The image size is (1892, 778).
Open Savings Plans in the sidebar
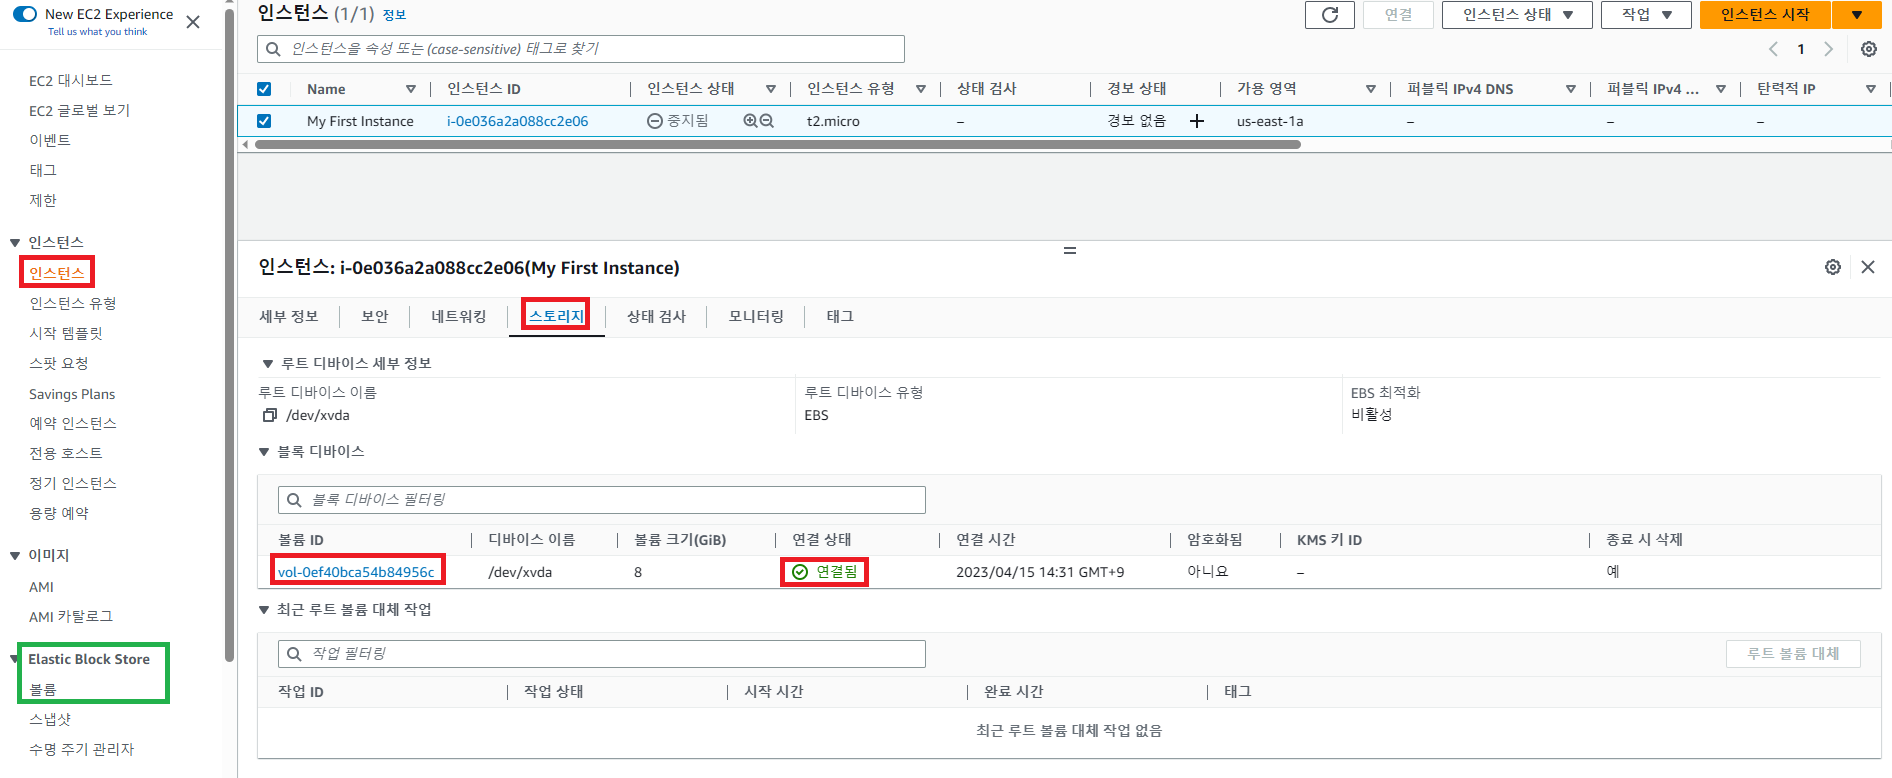pos(72,394)
